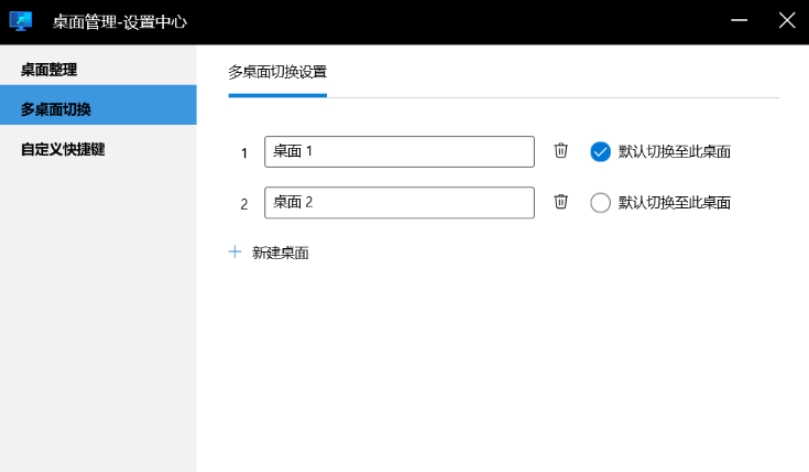Viewport: 809px width, 472px height.
Task: Focus the 桌面 1 name field
Action: pyautogui.click(x=399, y=152)
